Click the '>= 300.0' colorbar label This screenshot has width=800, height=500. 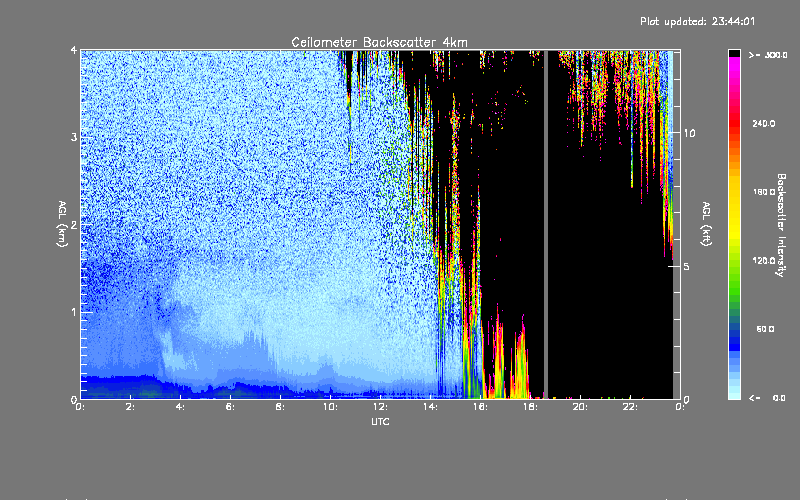[x=768, y=55]
